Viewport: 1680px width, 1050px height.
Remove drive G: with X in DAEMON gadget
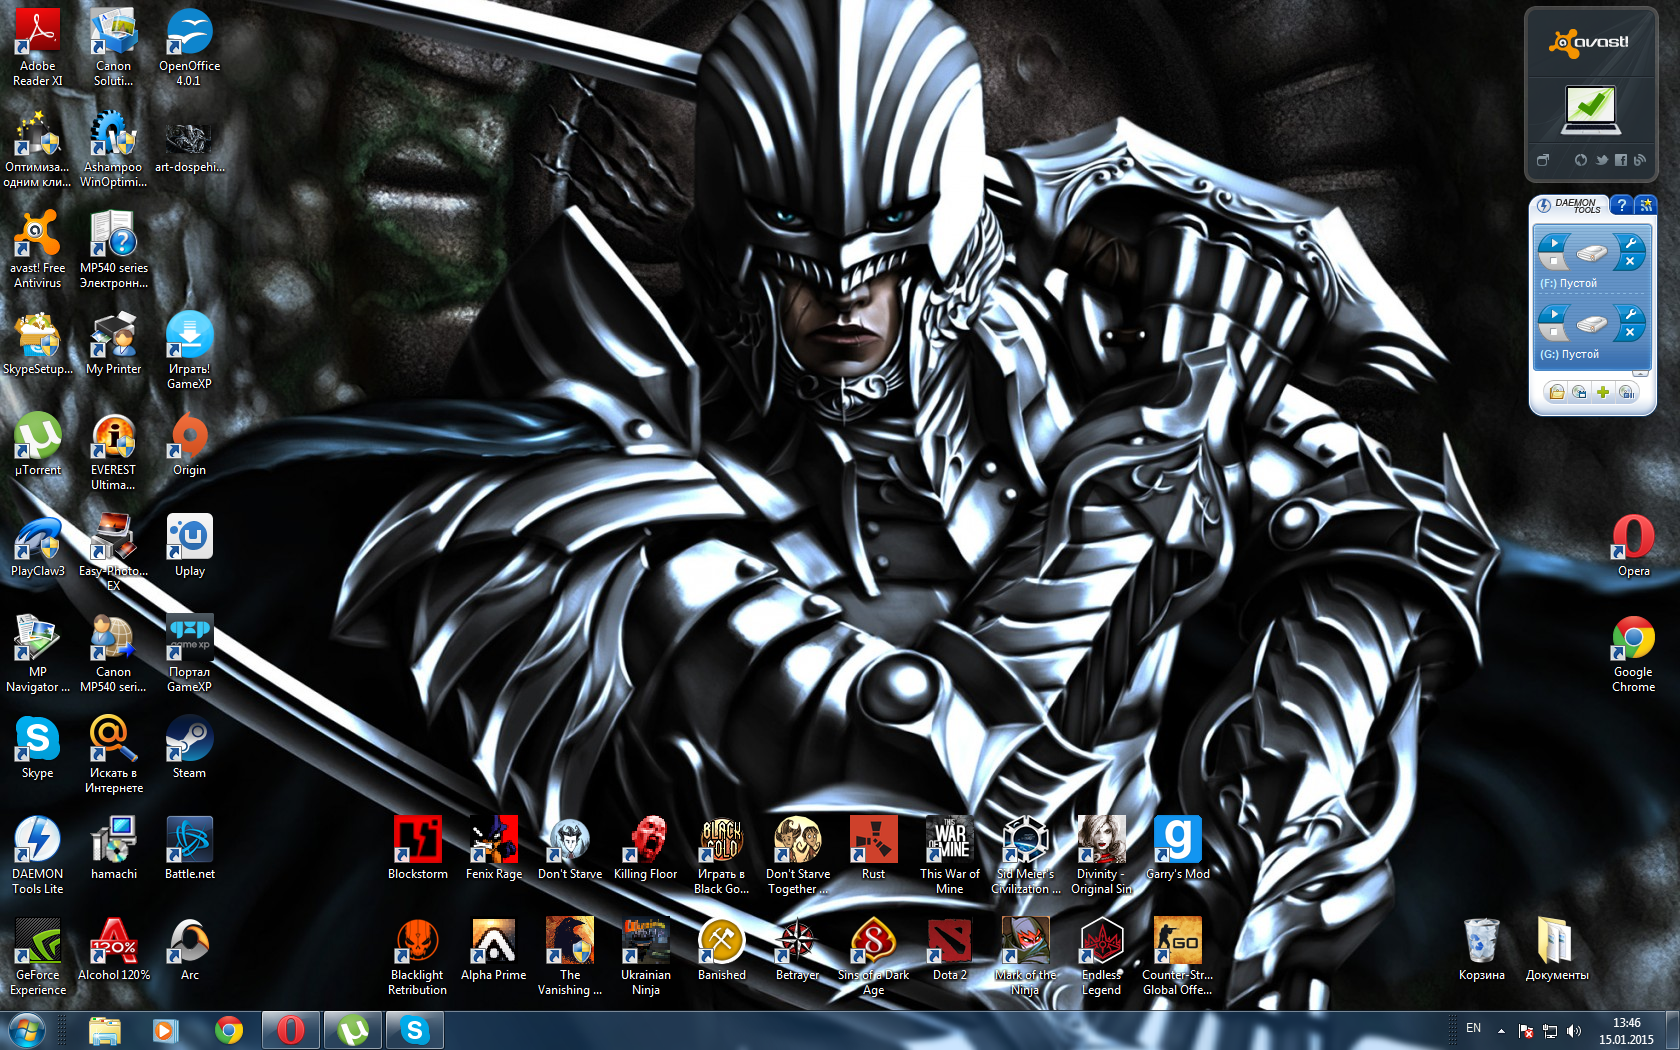(x=1630, y=333)
